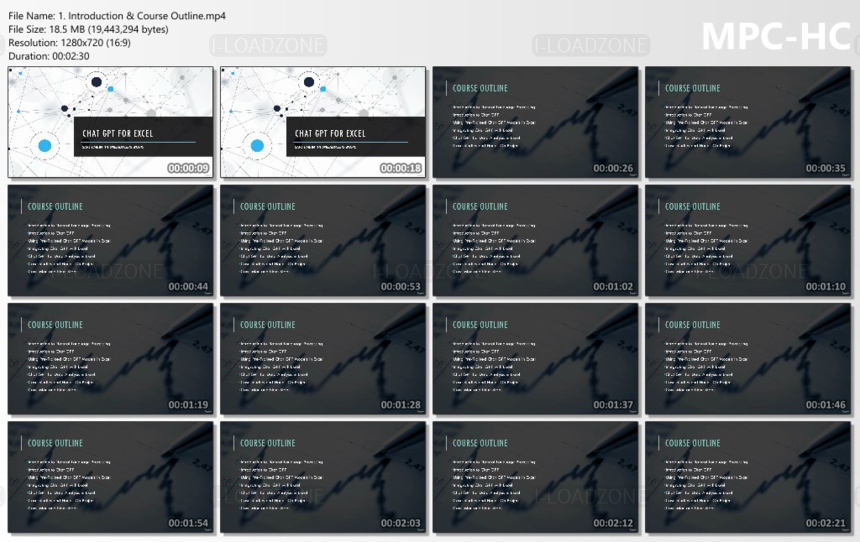Screen dimensions: 860x542
Task: Click the File Size 18.5 MB text
Action: [x=88, y=29]
